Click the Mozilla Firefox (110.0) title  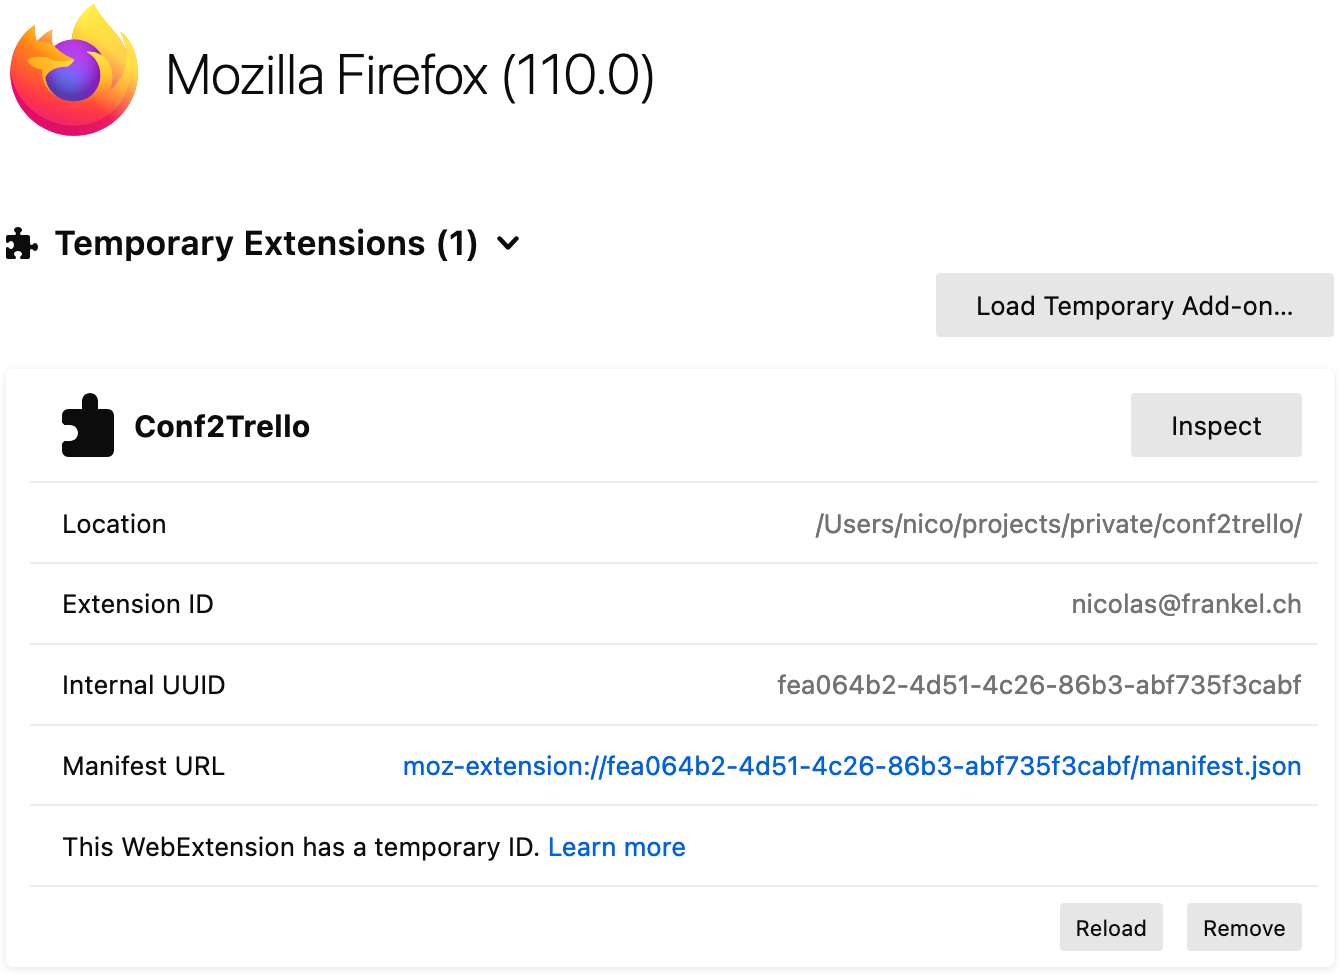(x=410, y=76)
